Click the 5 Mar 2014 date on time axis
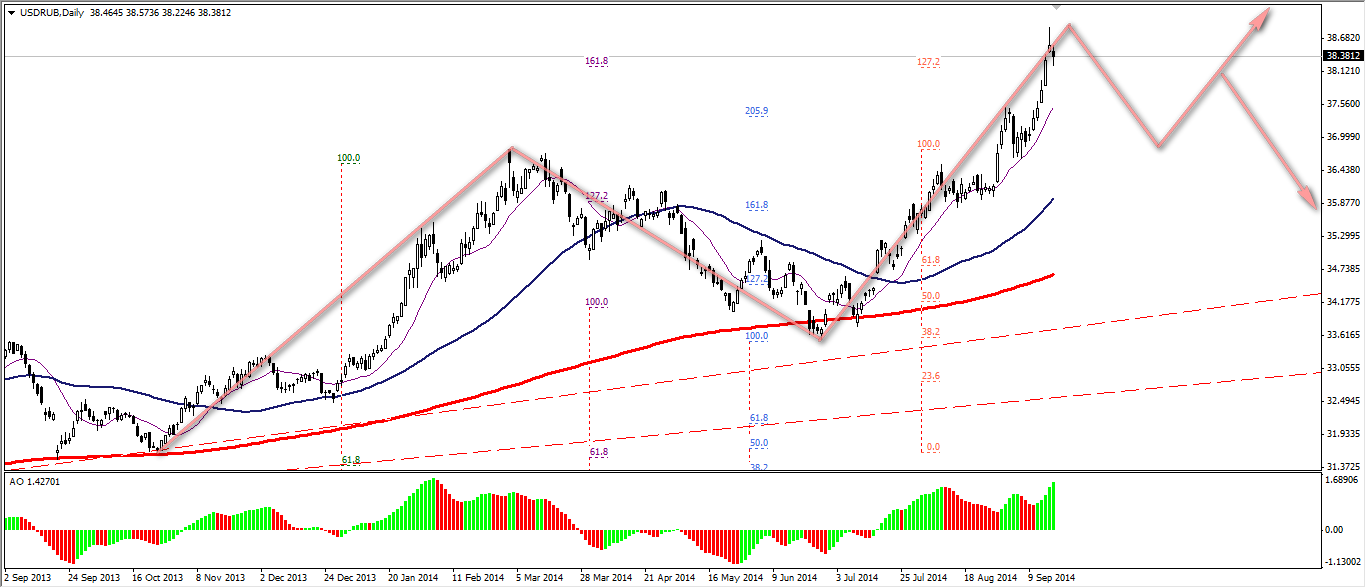The width and height of the screenshot is (1366, 588). tap(539, 578)
